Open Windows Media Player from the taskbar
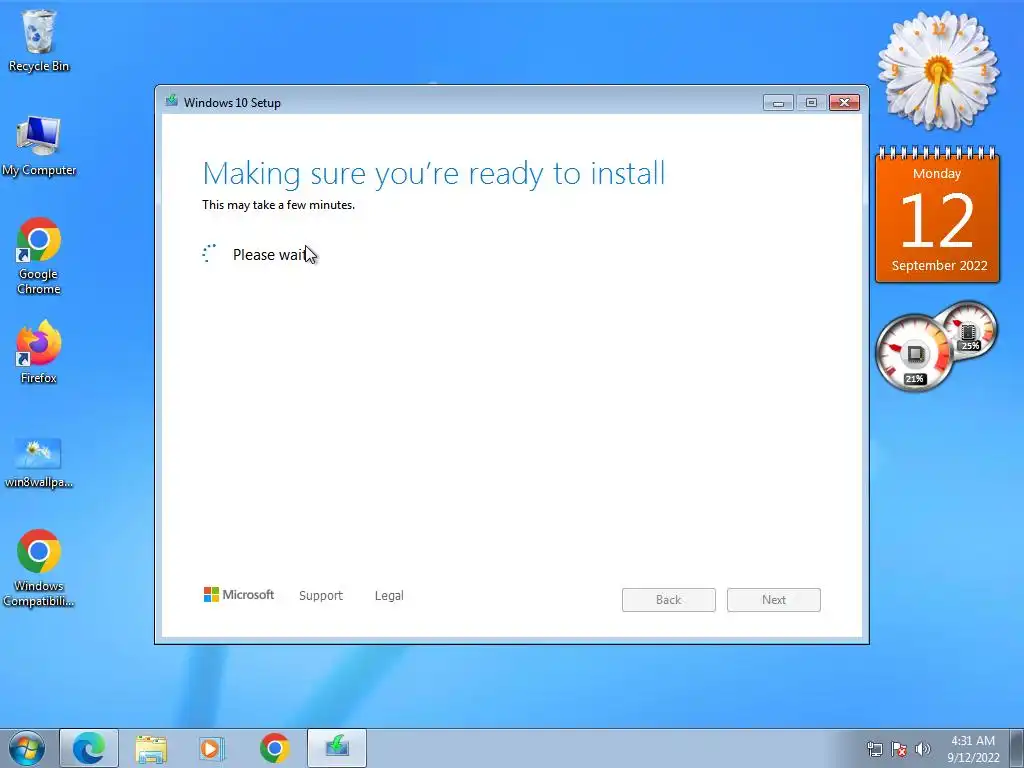 (211, 748)
